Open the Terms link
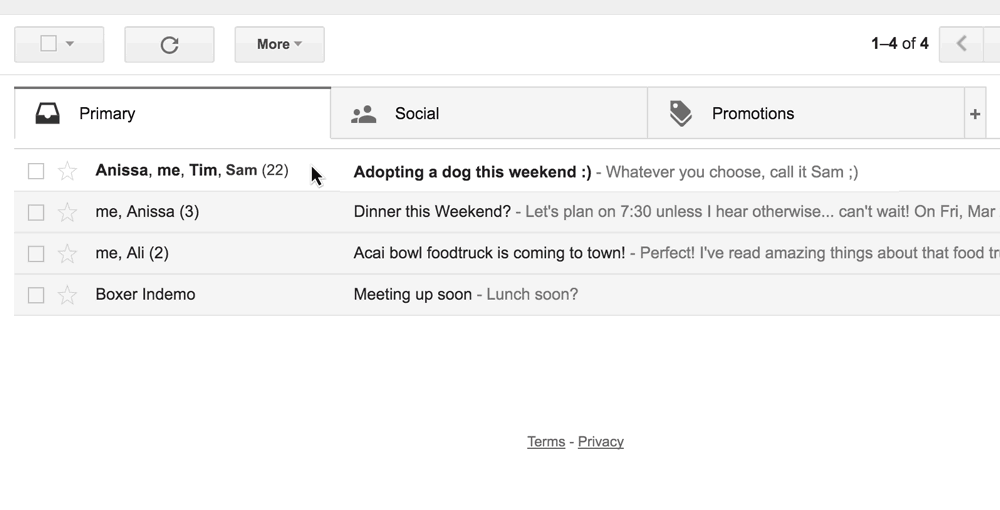This screenshot has height=510, width=1000. [546, 442]
